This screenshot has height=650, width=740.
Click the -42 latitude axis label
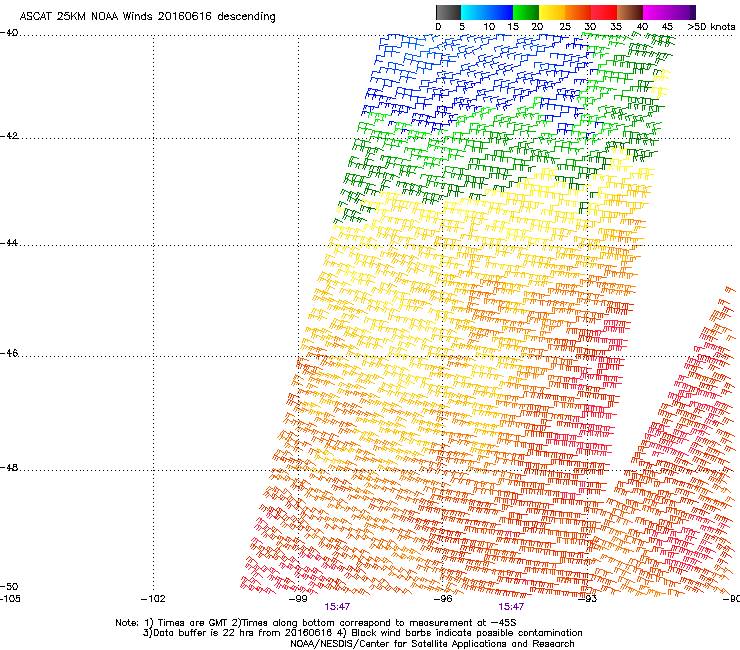pyautogui.click(x=9, y=136)
